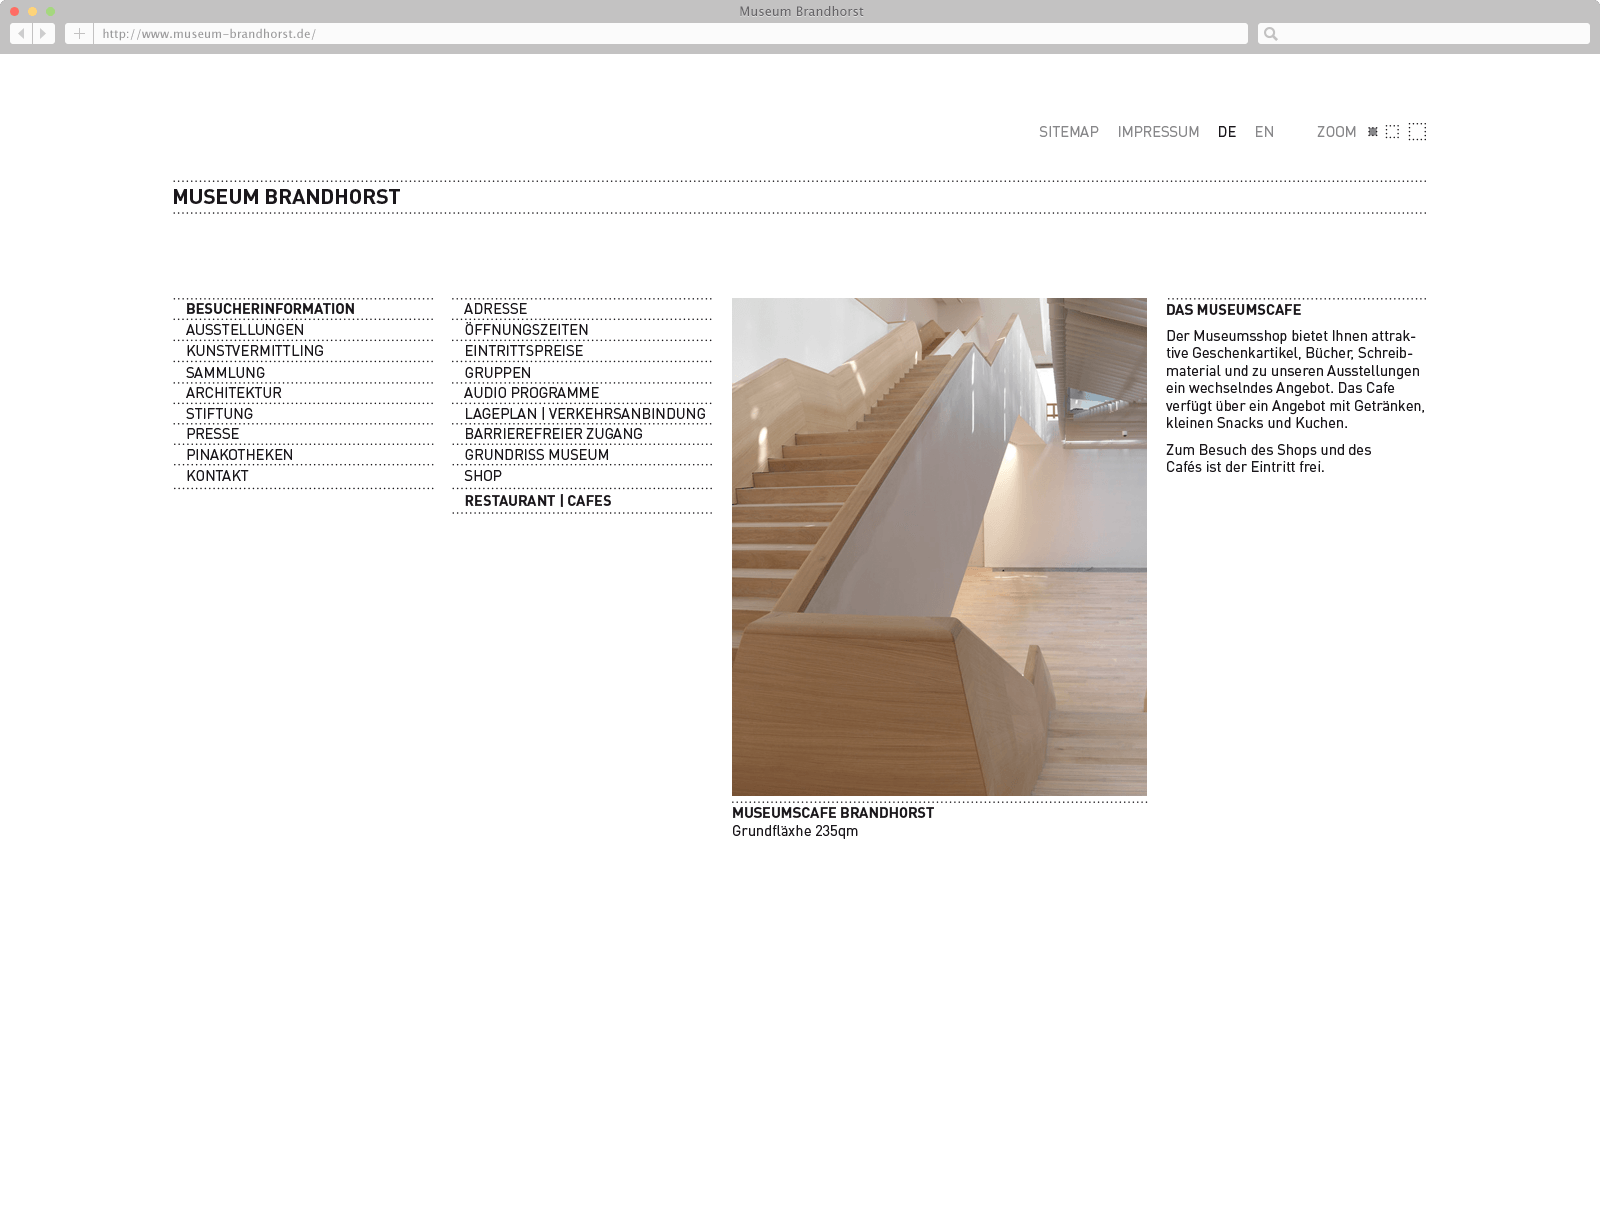This screenshot has height=1220, width=1600.
Task: Open Kunstvermittlung menu item
Action: tap(254, 351)
